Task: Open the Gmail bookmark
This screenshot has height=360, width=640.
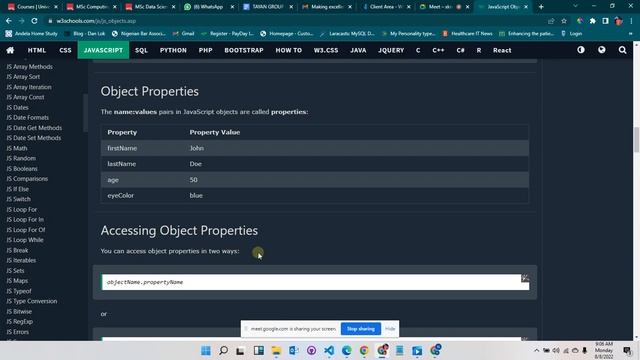Action: [x=184, y=34]
